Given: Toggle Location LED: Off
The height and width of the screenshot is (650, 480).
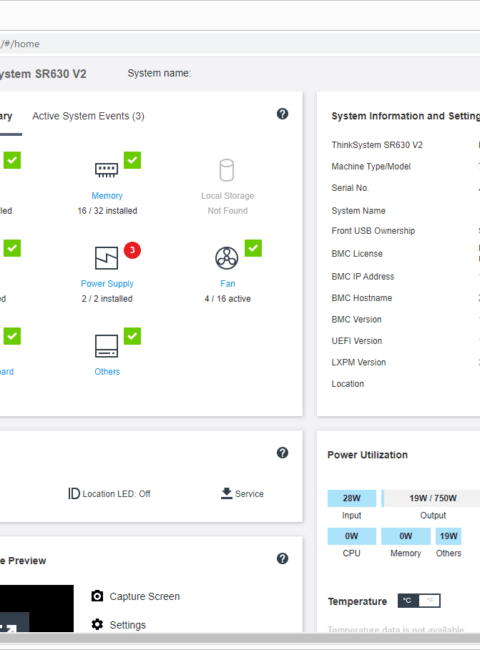Looking at the screenshot, I should point(116,494).
